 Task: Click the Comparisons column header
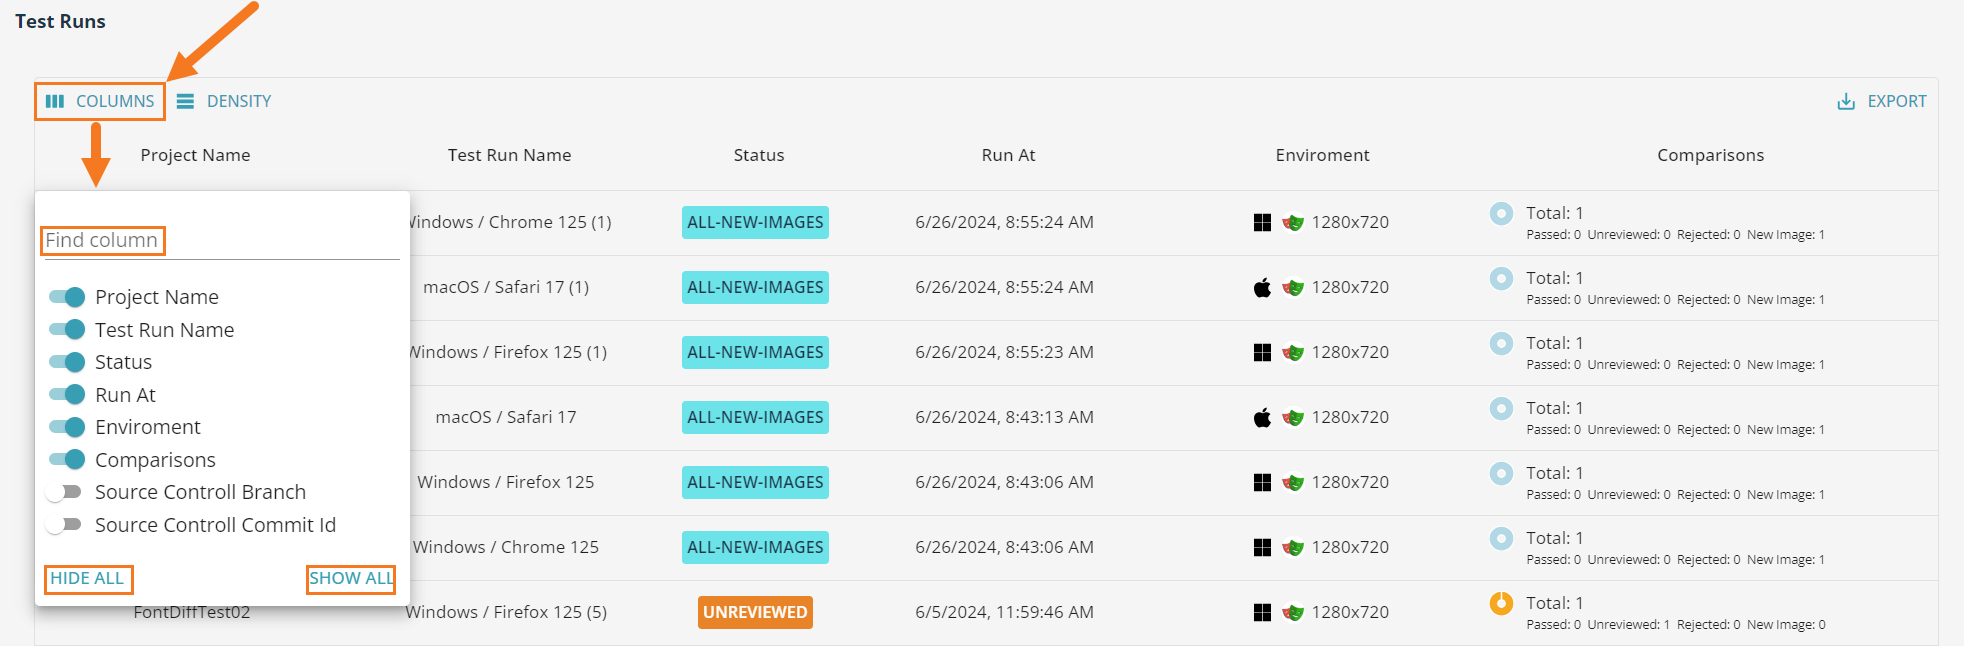pos(1710,155)
